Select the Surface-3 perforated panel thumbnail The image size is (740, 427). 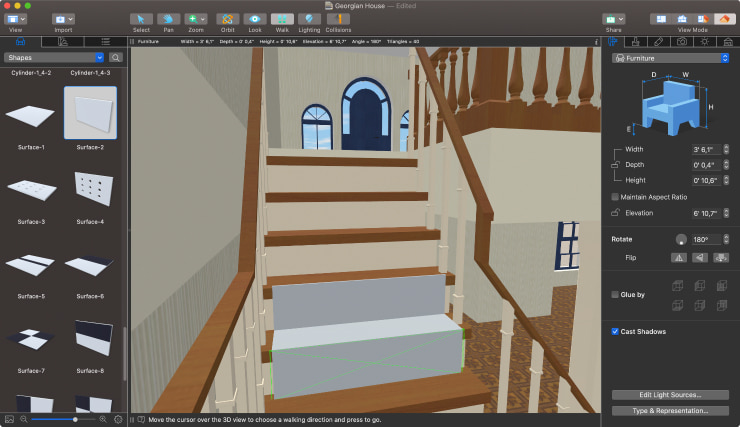point(31,190)
